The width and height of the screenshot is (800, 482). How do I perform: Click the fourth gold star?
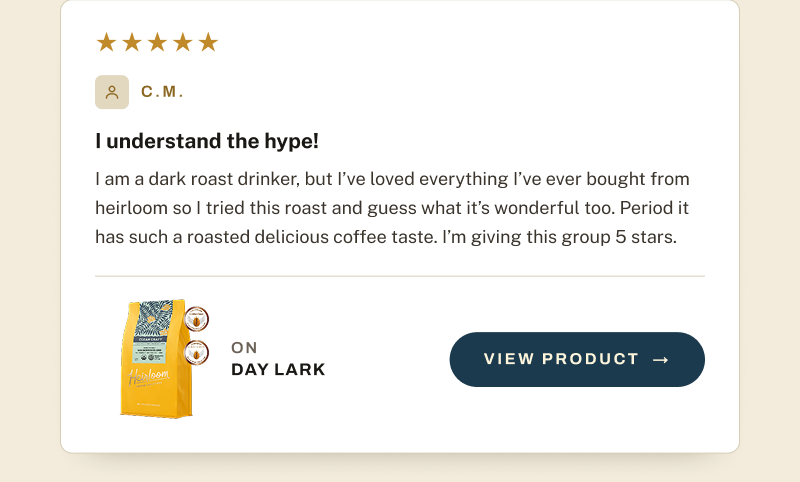(183, 42)
